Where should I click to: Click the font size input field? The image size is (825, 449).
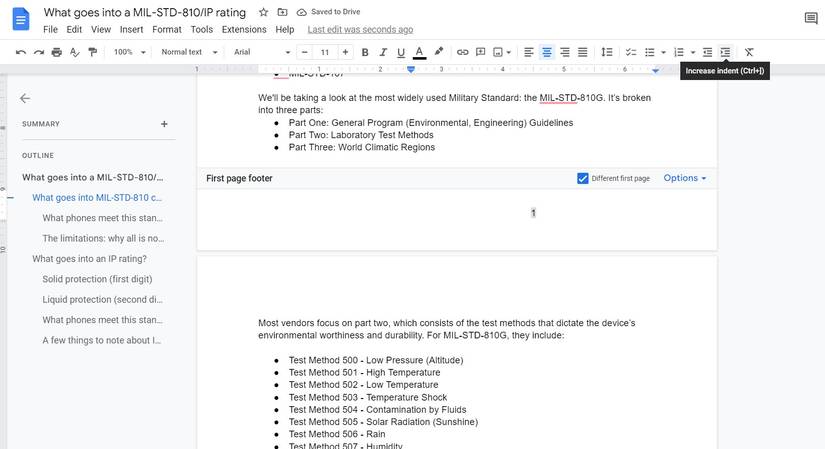click(325, 52)
